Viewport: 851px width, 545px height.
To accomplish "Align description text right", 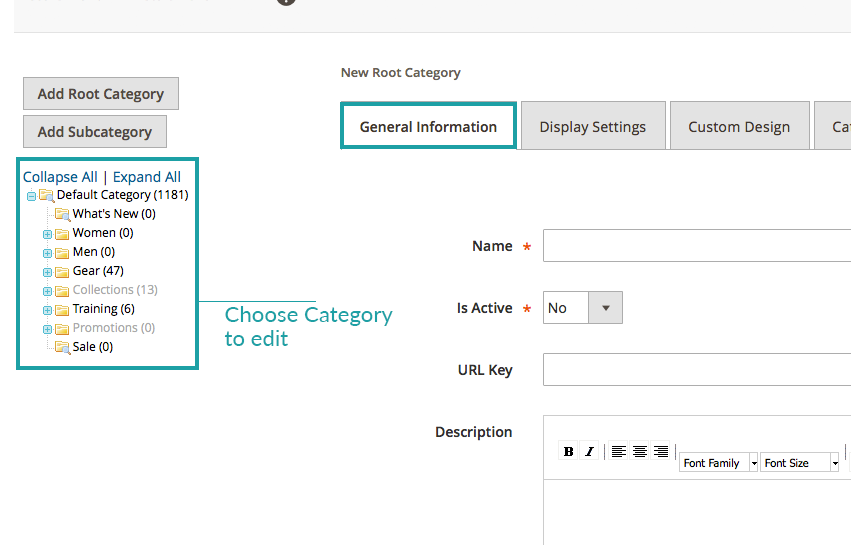I will coord(661,451).
